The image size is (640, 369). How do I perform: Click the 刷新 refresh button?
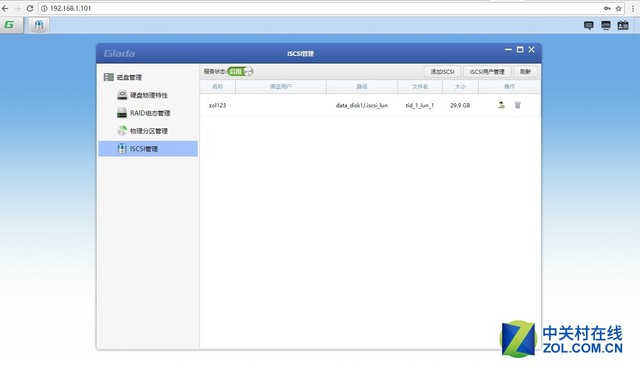click(525, 72)
